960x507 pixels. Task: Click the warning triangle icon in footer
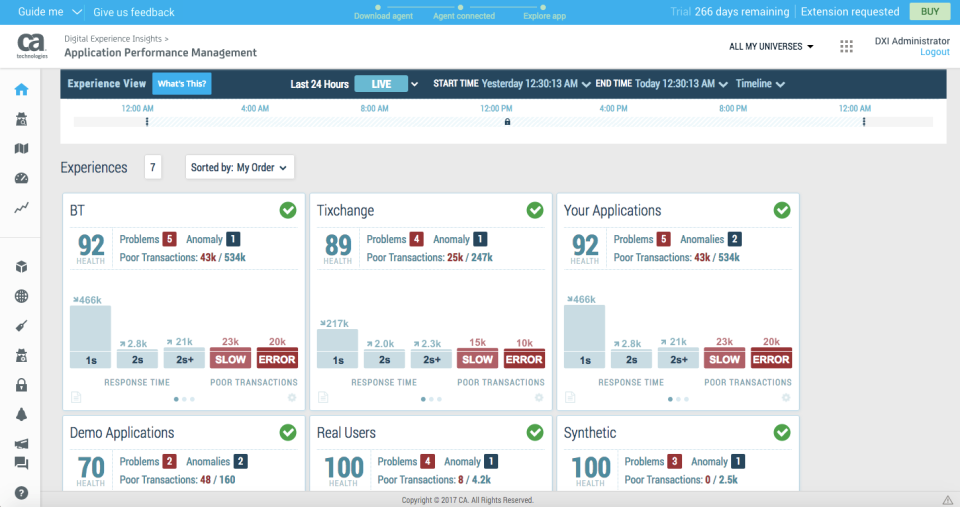[947, 500]
